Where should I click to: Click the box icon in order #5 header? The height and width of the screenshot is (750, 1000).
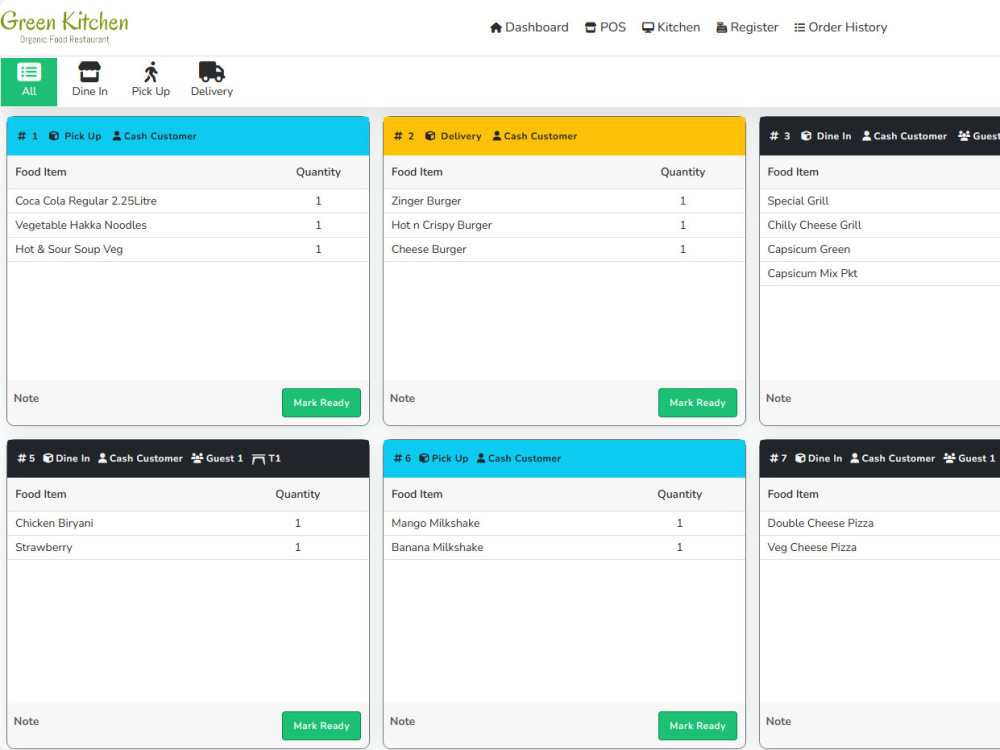coord(48,458)
